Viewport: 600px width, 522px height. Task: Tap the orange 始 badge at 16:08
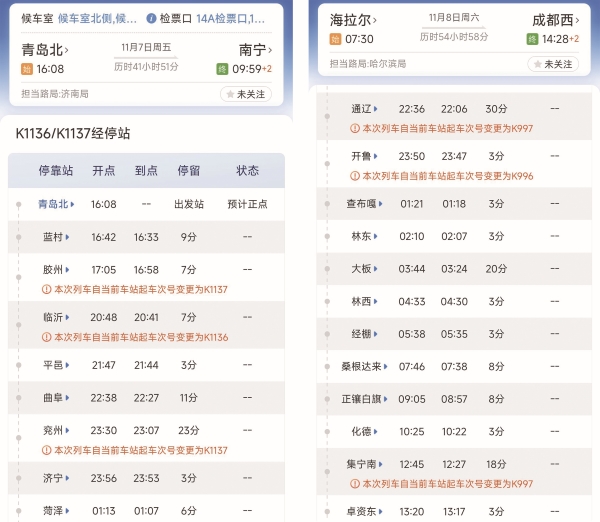[x=27, y=69]
